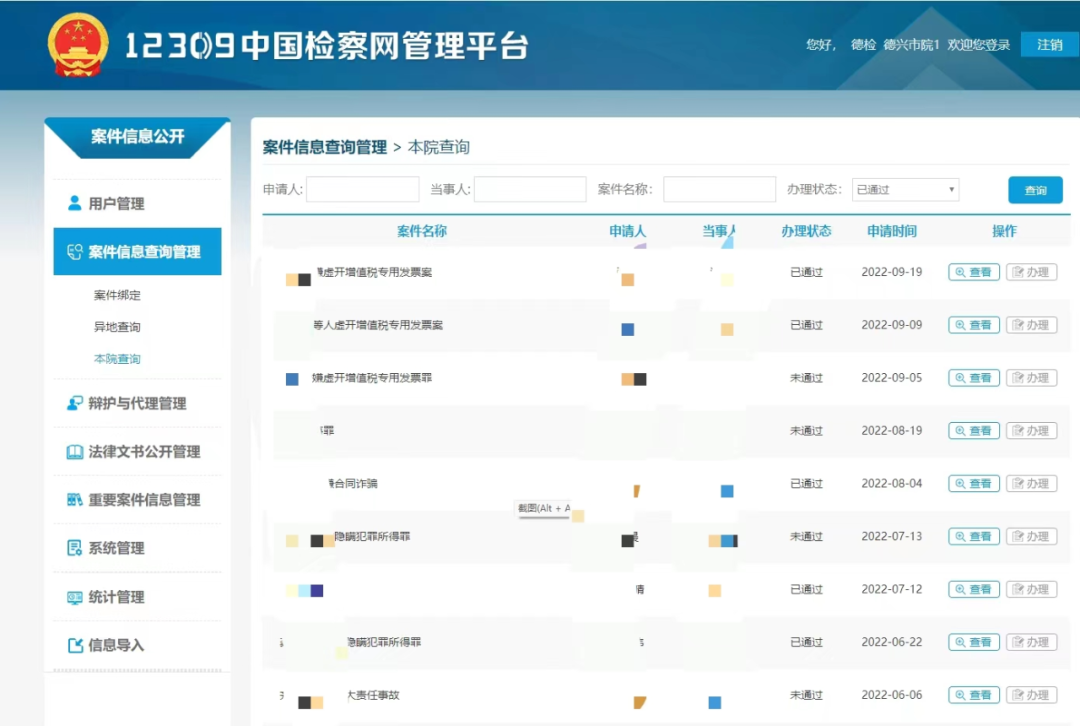
Task: Collapse the 案件信息查询管理 menu section
Action: click(144, 252)
